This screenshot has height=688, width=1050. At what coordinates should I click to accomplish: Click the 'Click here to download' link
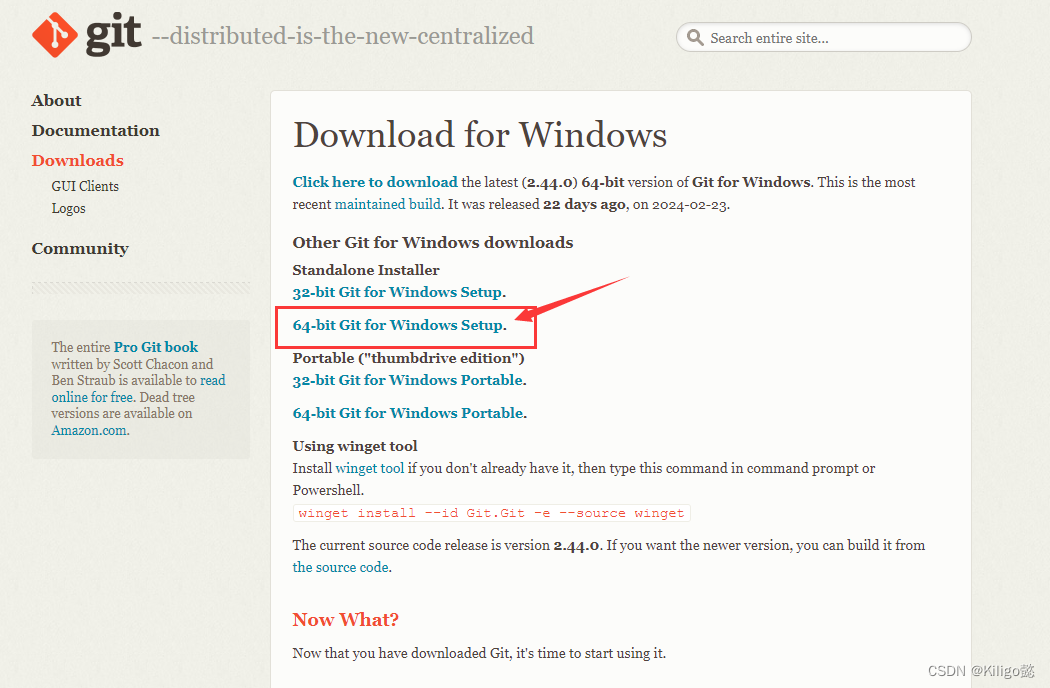[x=375, y=182]
